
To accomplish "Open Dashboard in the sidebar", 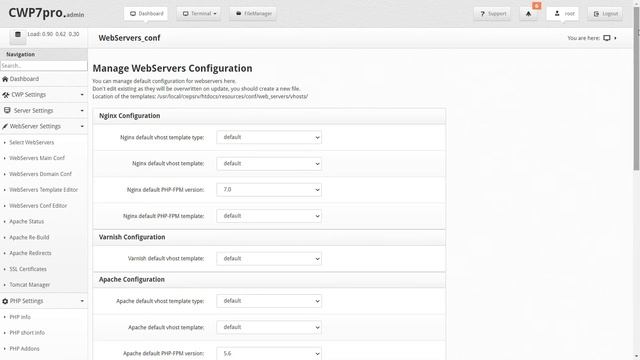I will coord(44,79).
